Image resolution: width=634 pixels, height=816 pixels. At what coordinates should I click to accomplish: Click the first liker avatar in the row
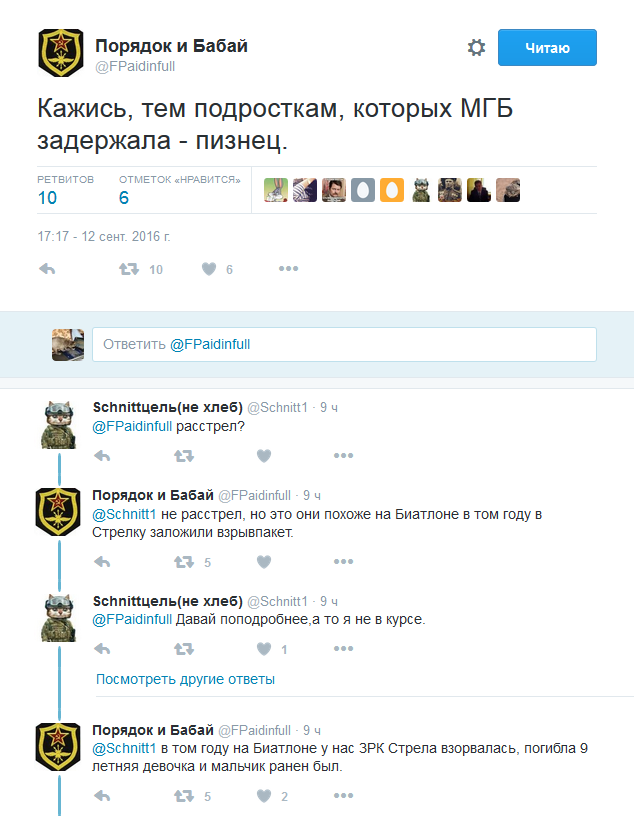(276, 189)
